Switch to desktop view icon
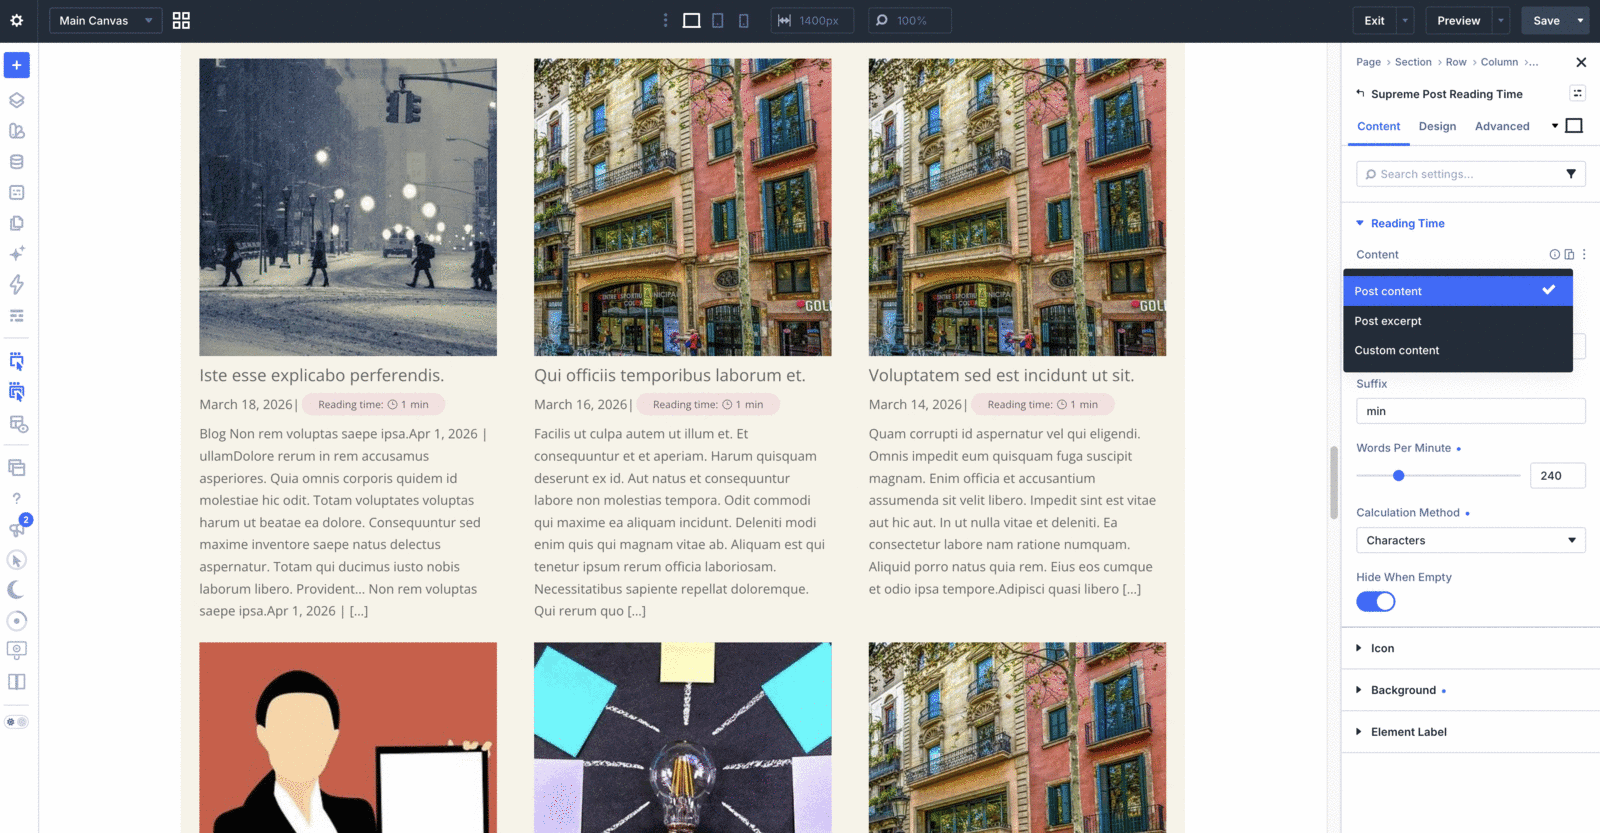 691,20
